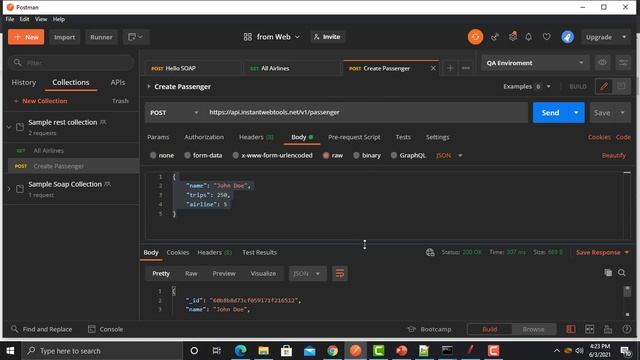The width and height of the screenshot is (640, 360).
Task: Expand the Create Passenger request title
Action: pyautogui.click(x=149, y=87)
